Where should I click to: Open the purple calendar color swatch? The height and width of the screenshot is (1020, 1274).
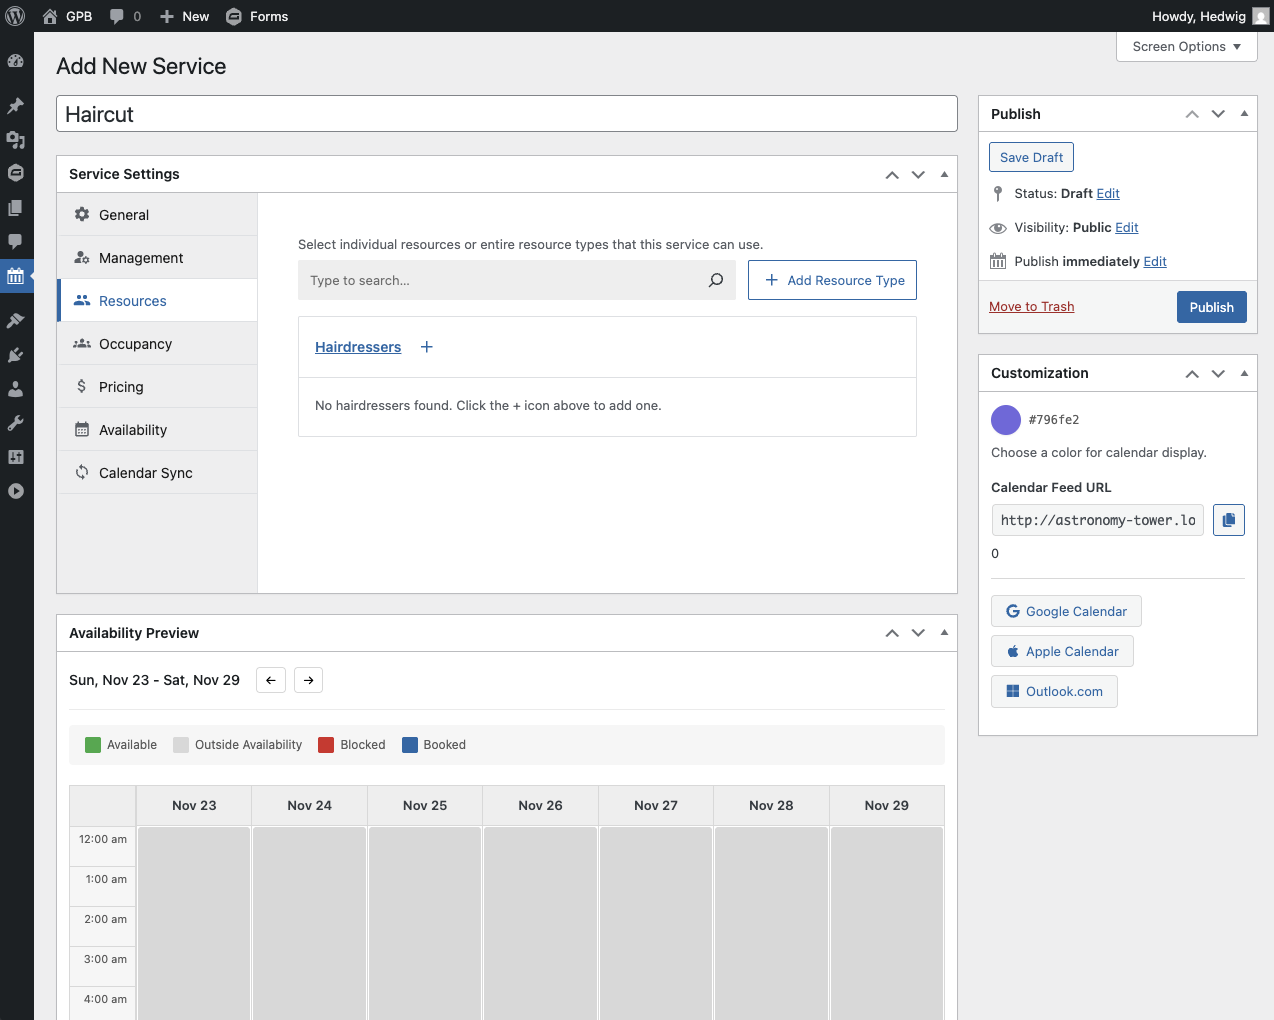1005,420
